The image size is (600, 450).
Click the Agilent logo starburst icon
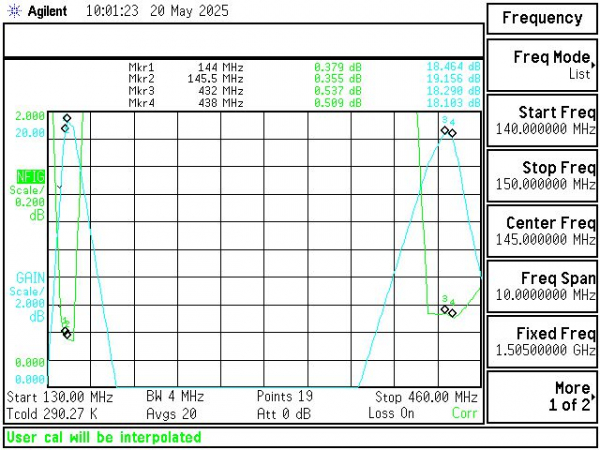[15, 11]
